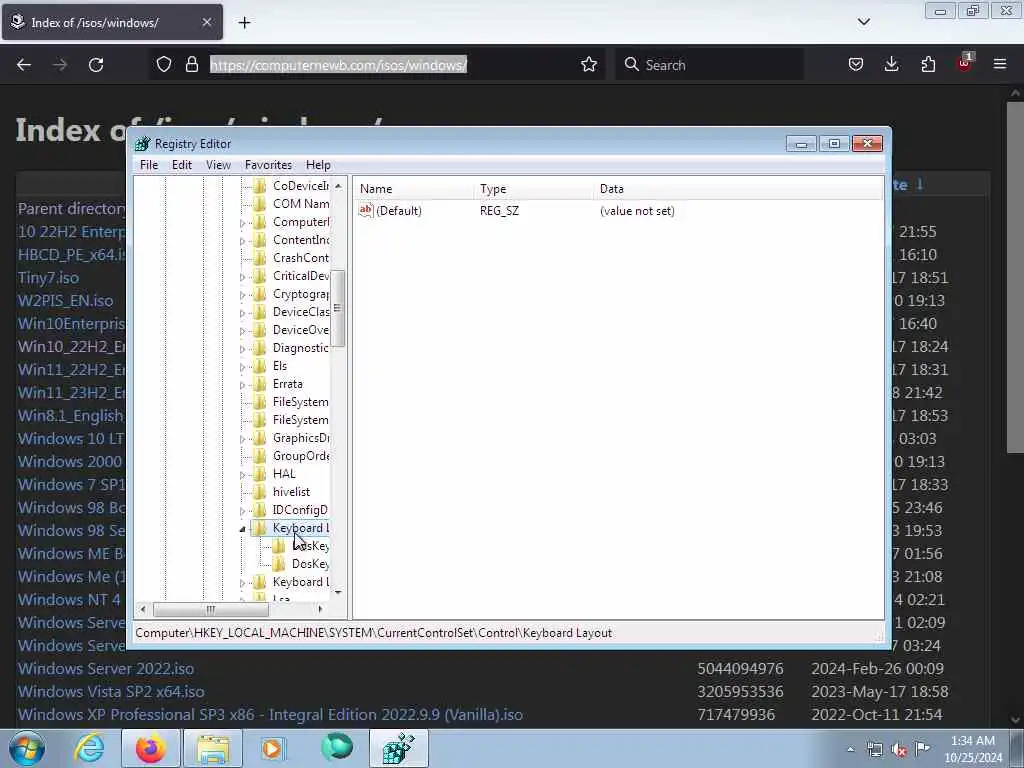Open the Favorites menu

[x=268, y=165]
